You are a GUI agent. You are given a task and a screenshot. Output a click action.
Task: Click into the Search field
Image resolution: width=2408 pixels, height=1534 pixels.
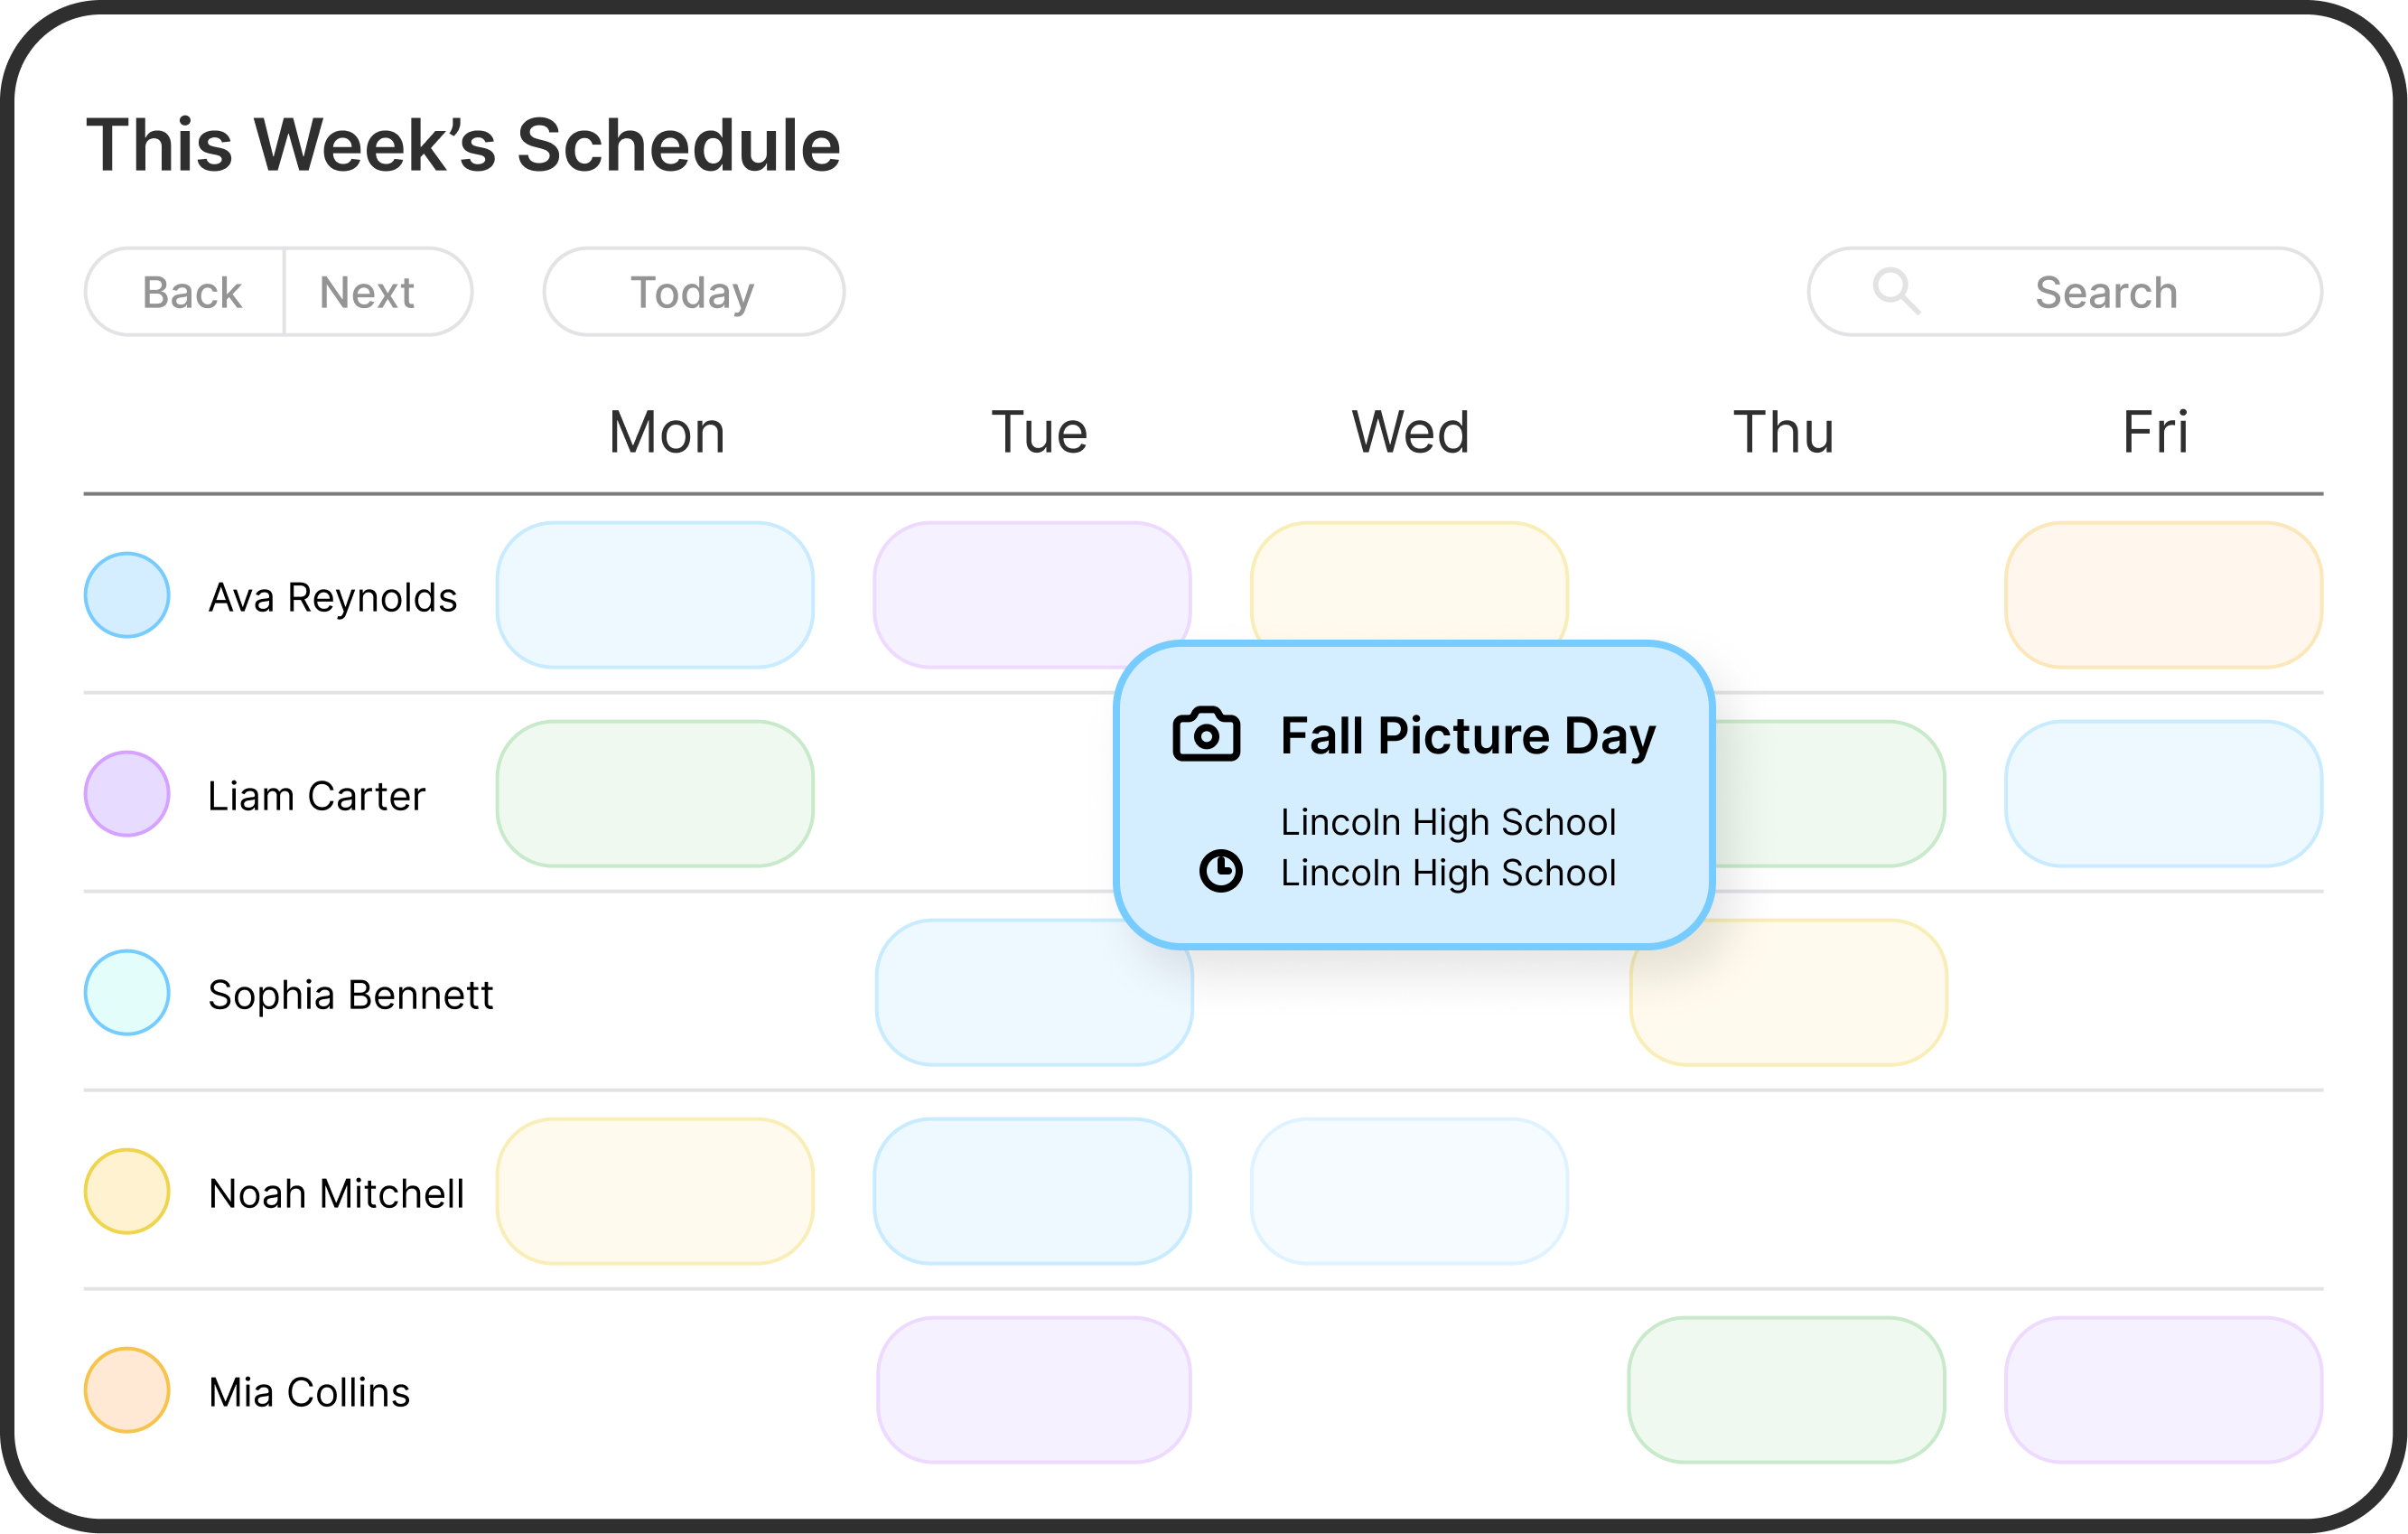tap(2105, 292)
